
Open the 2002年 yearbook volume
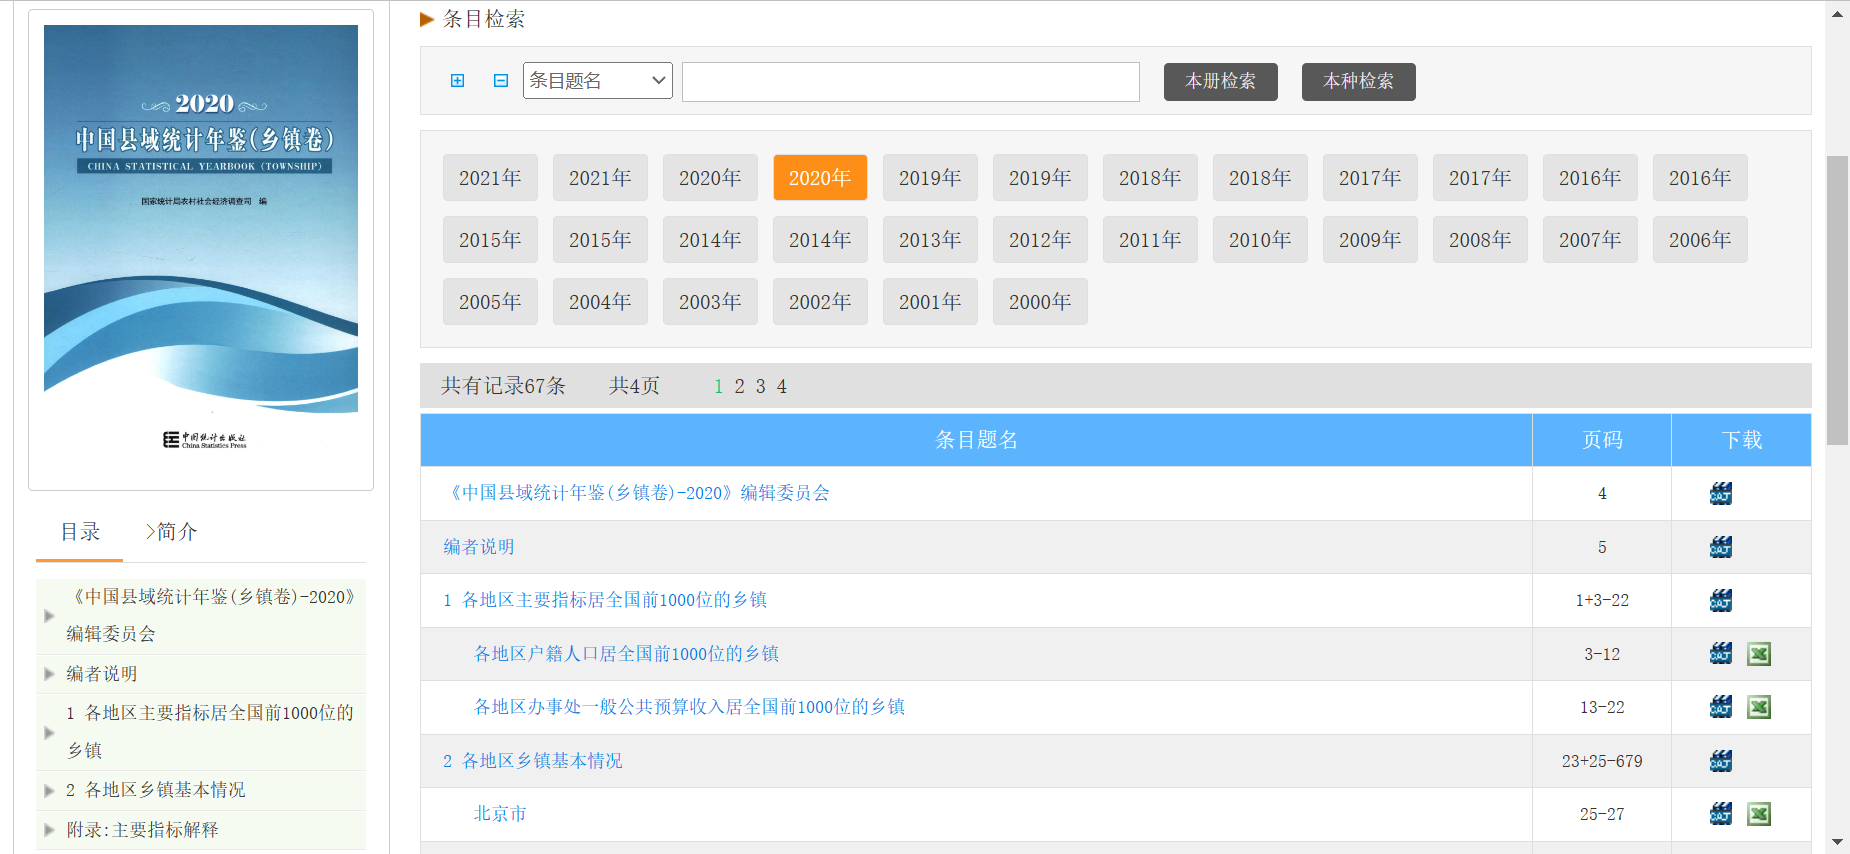point(820,302)
